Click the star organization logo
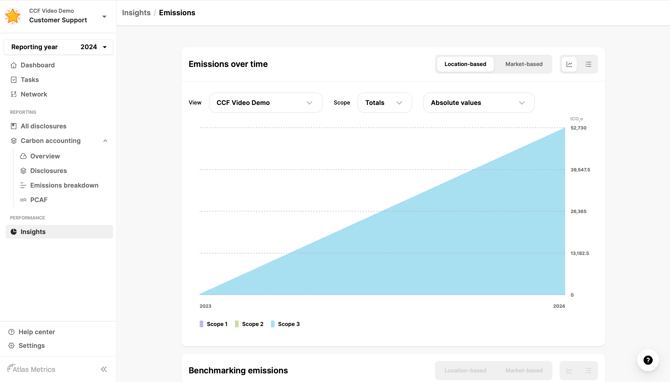670x382 pixels. (12, 16)
